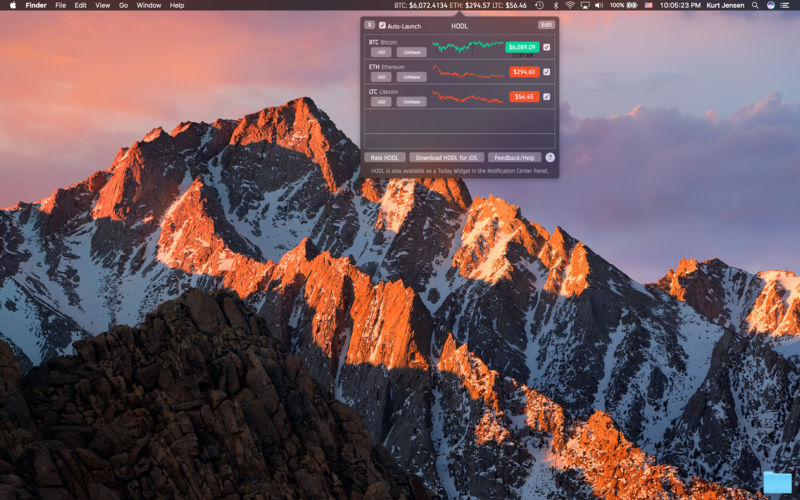Open the US flag input menu
The height and width of the screenshot is (500, 800).
(648, 5)
